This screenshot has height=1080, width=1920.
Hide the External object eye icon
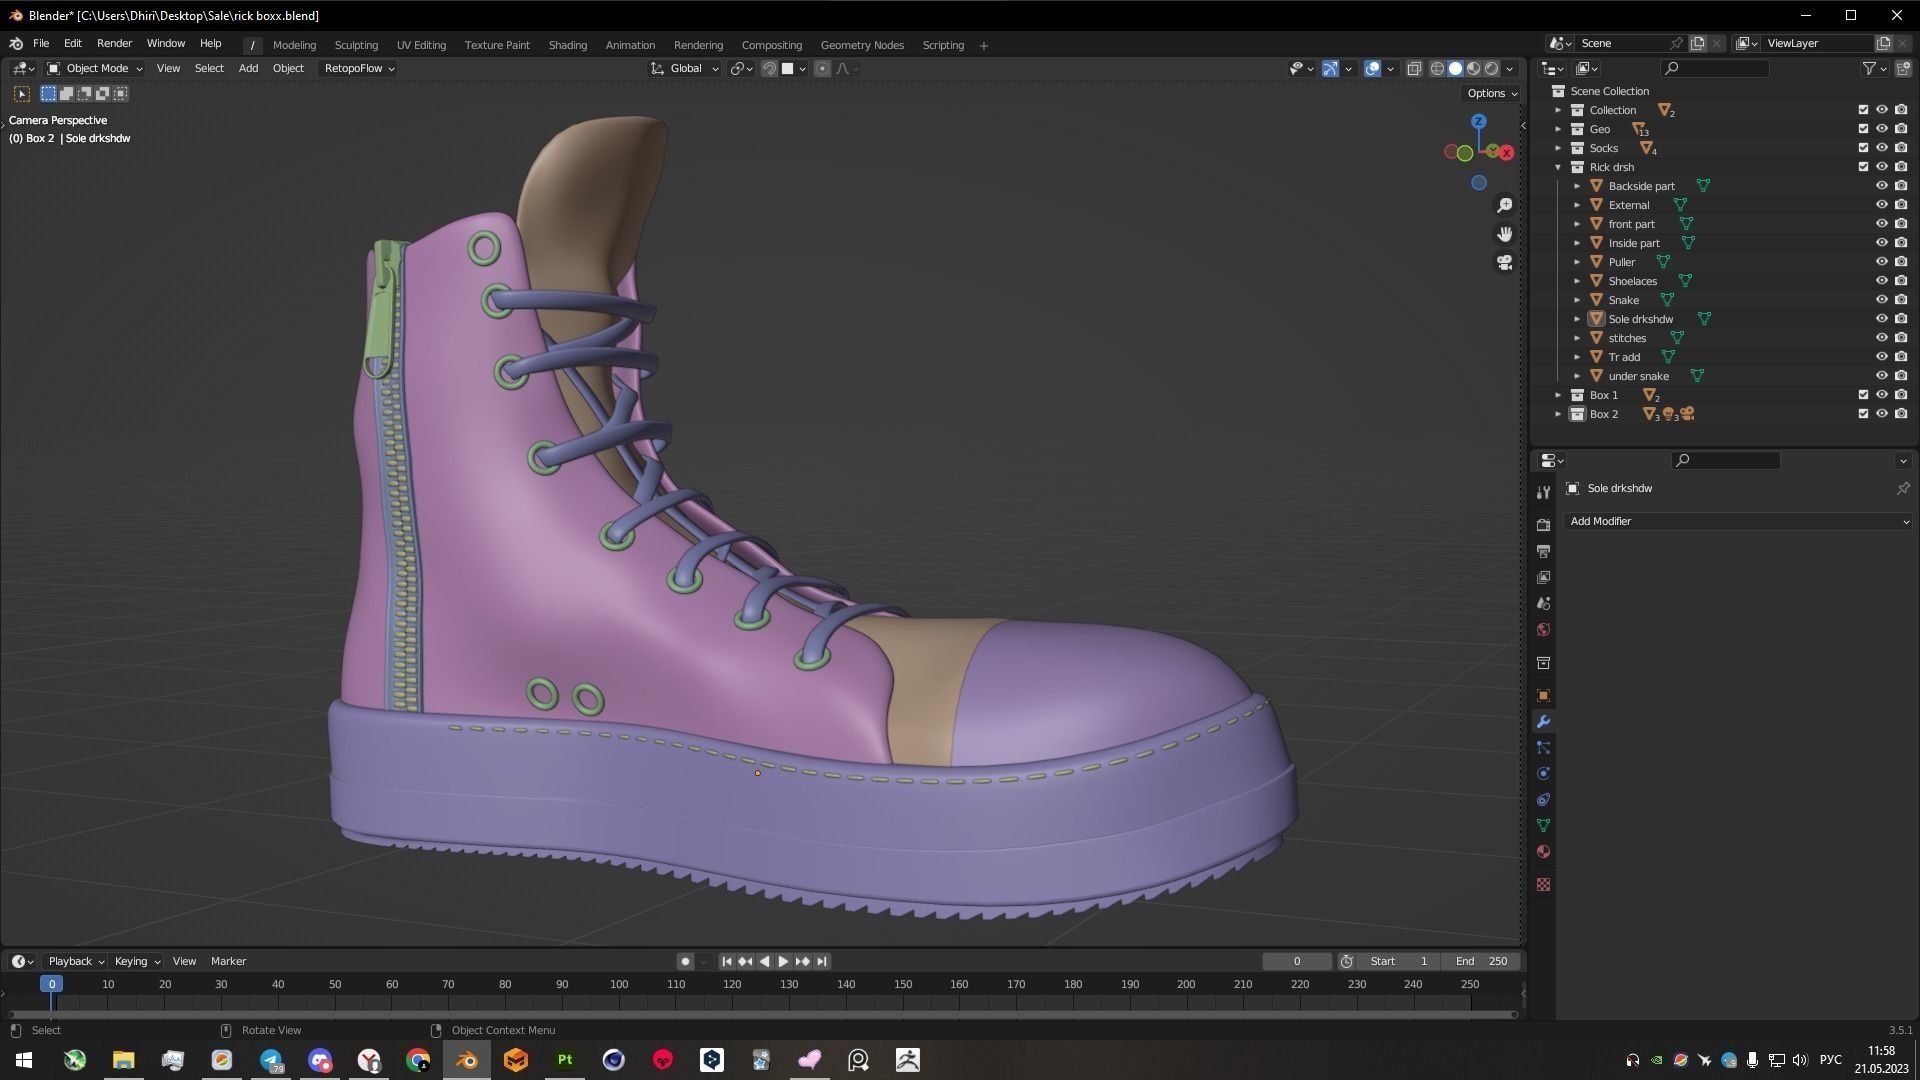[x=1881, y=205]
